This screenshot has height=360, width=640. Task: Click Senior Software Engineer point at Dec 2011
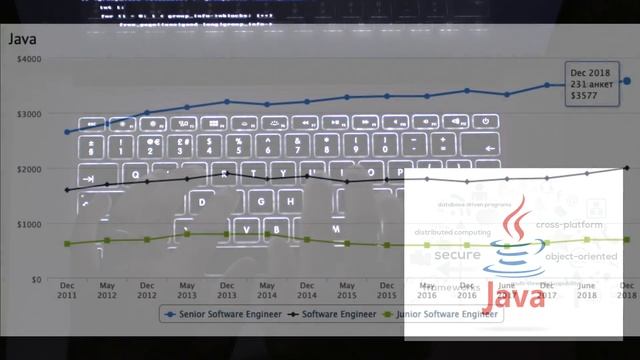pyautogui.click(x=67, y=132)
